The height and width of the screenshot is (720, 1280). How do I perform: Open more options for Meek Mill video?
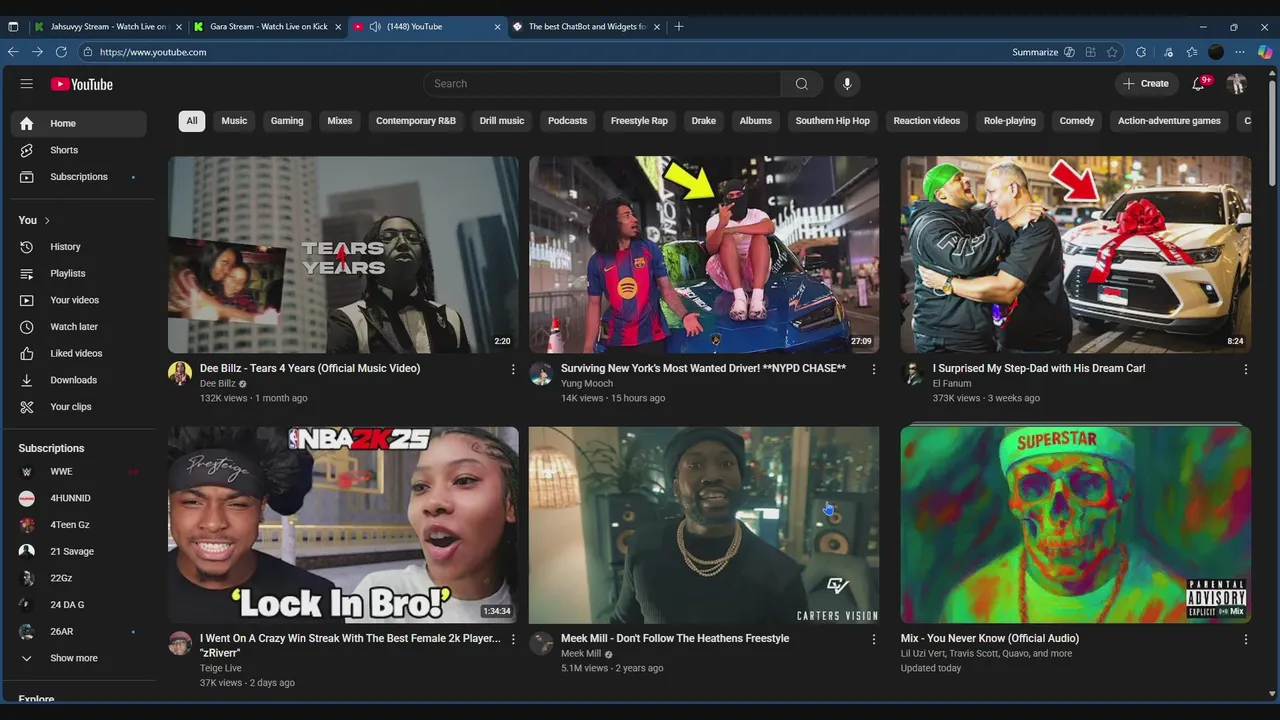[x=874, y=639]
